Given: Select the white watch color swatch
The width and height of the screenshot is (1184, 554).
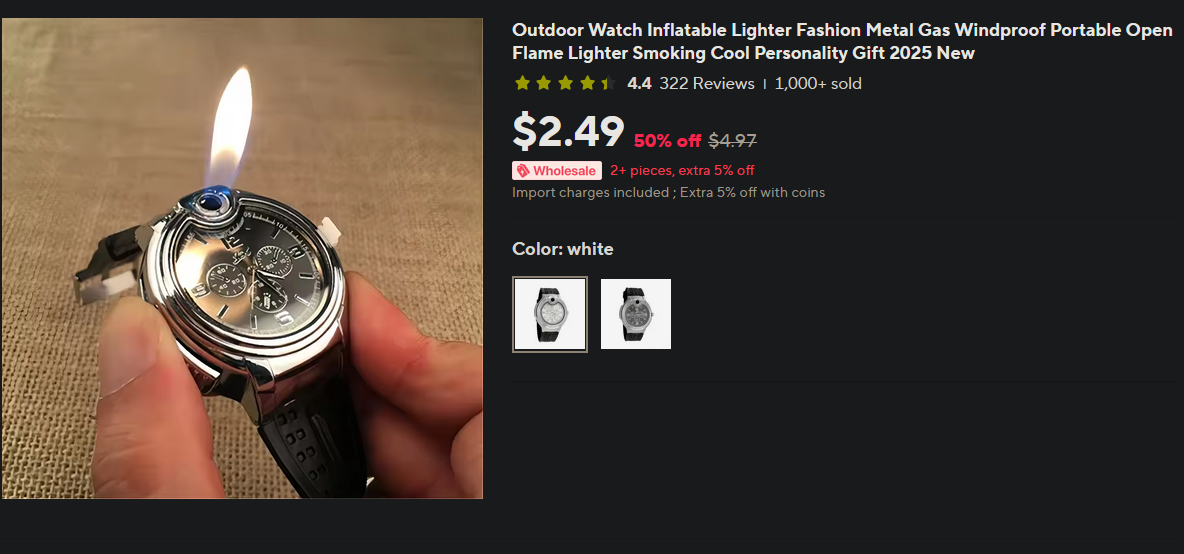Looking at the screenshot, I should tap(550, 314).
